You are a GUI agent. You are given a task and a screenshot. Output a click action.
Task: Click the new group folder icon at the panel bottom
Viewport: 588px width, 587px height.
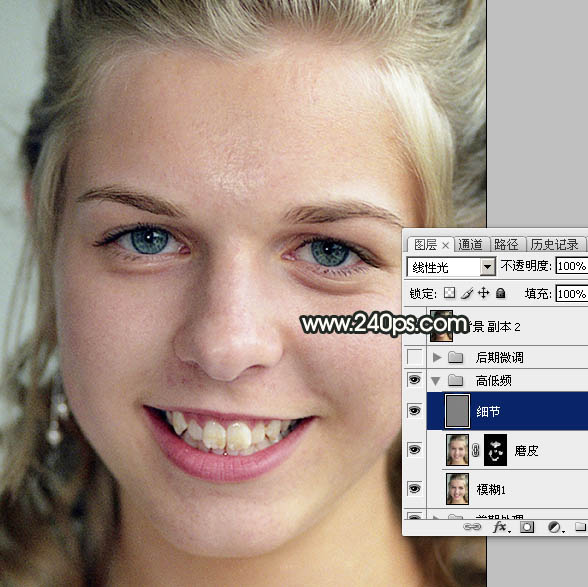pos(581,527)
